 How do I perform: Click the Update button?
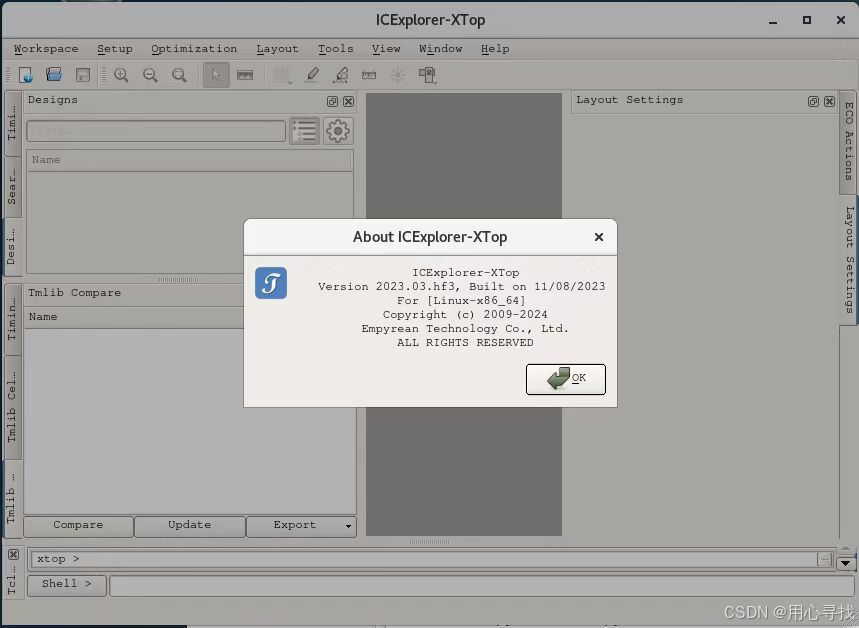190,525
